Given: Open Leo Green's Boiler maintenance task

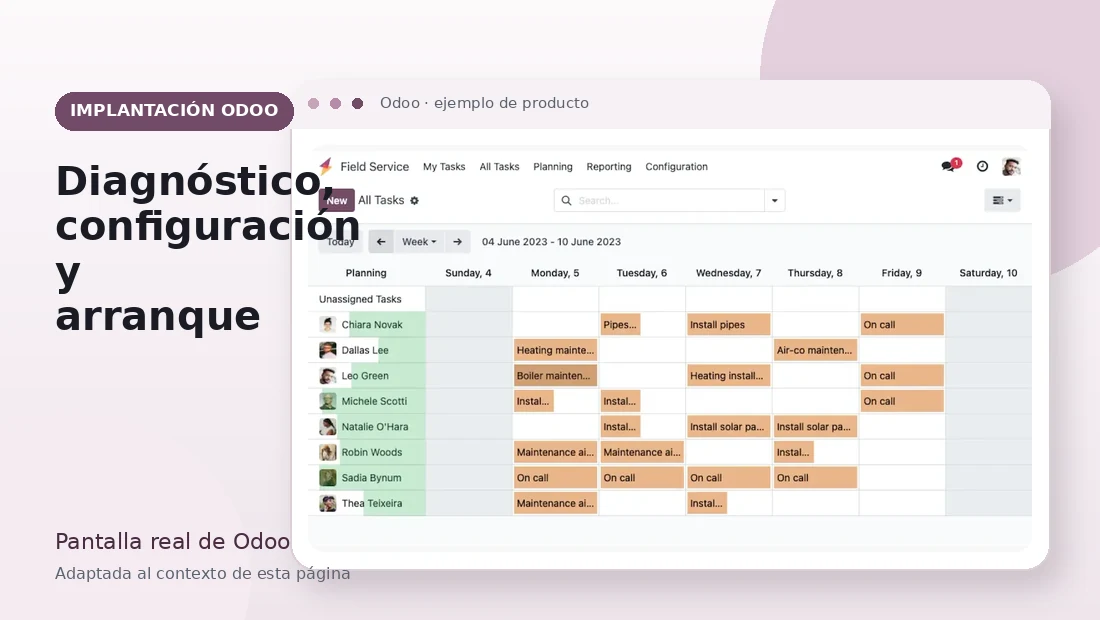Looking at the screenshot, I should [555, 376].
